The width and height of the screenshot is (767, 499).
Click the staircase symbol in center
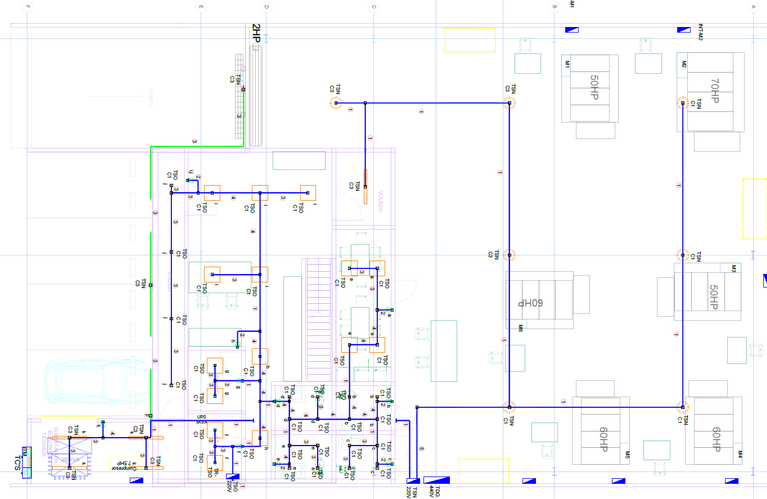pos(319,319)
